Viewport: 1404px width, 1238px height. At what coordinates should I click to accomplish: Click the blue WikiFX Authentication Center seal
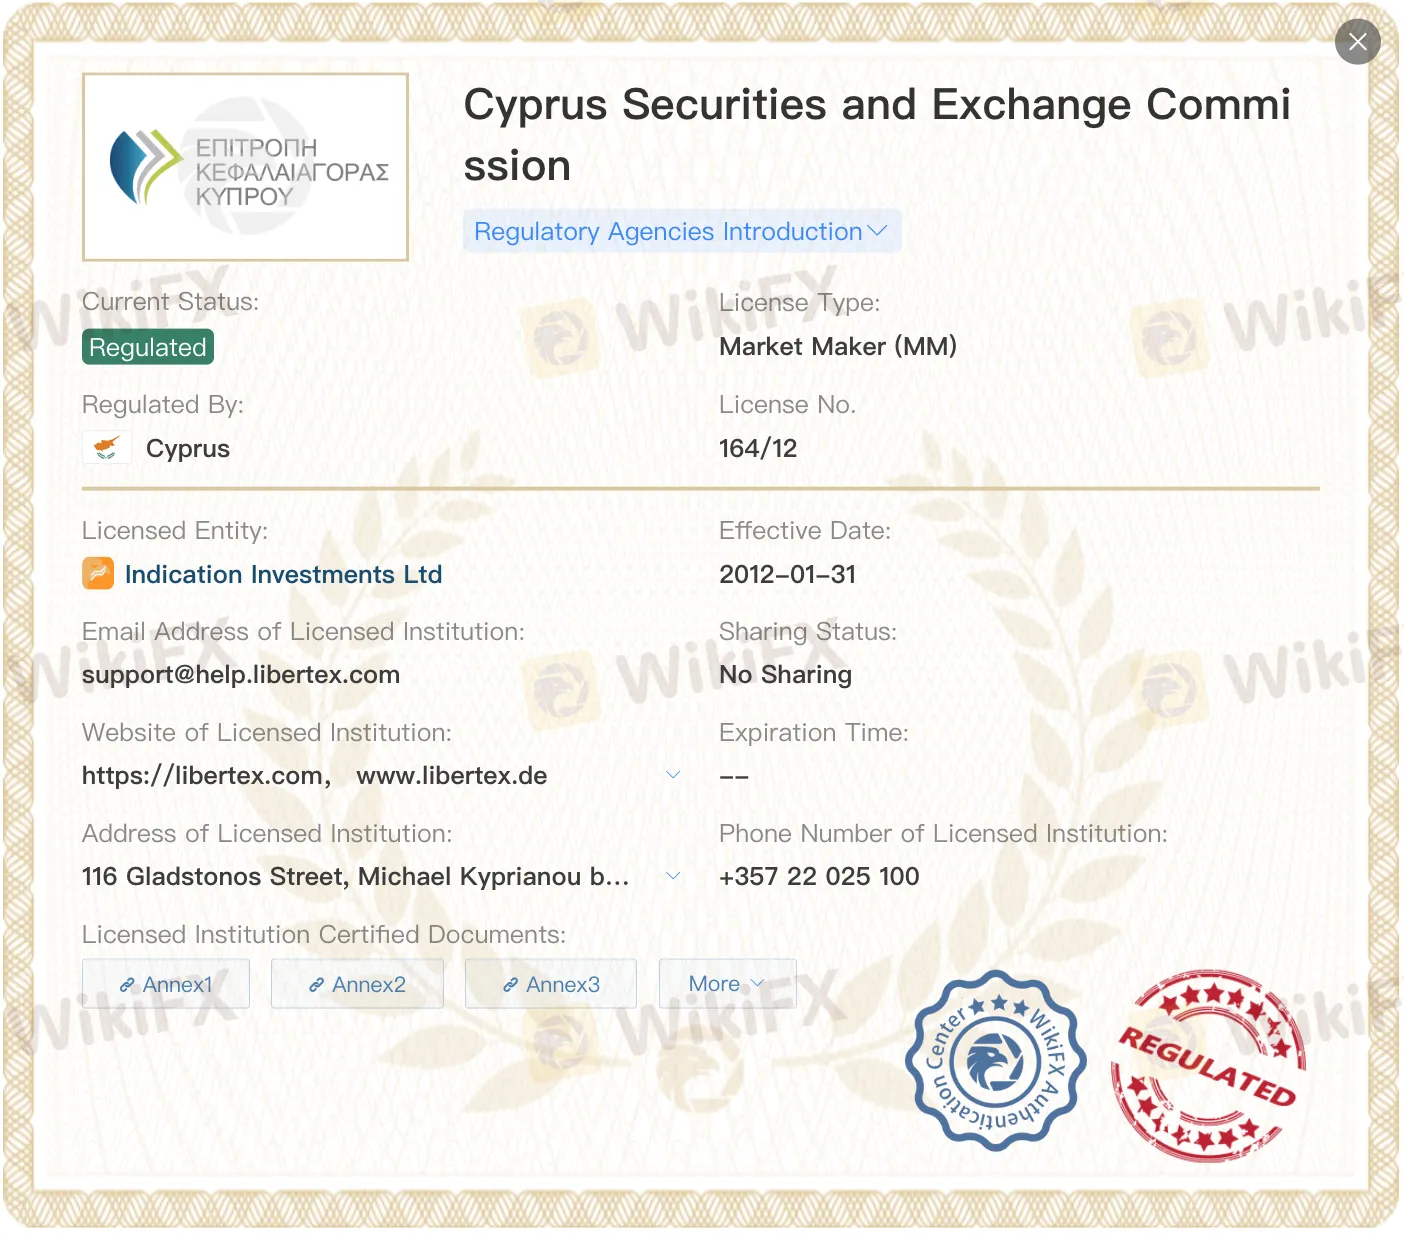pos(995,1061)
